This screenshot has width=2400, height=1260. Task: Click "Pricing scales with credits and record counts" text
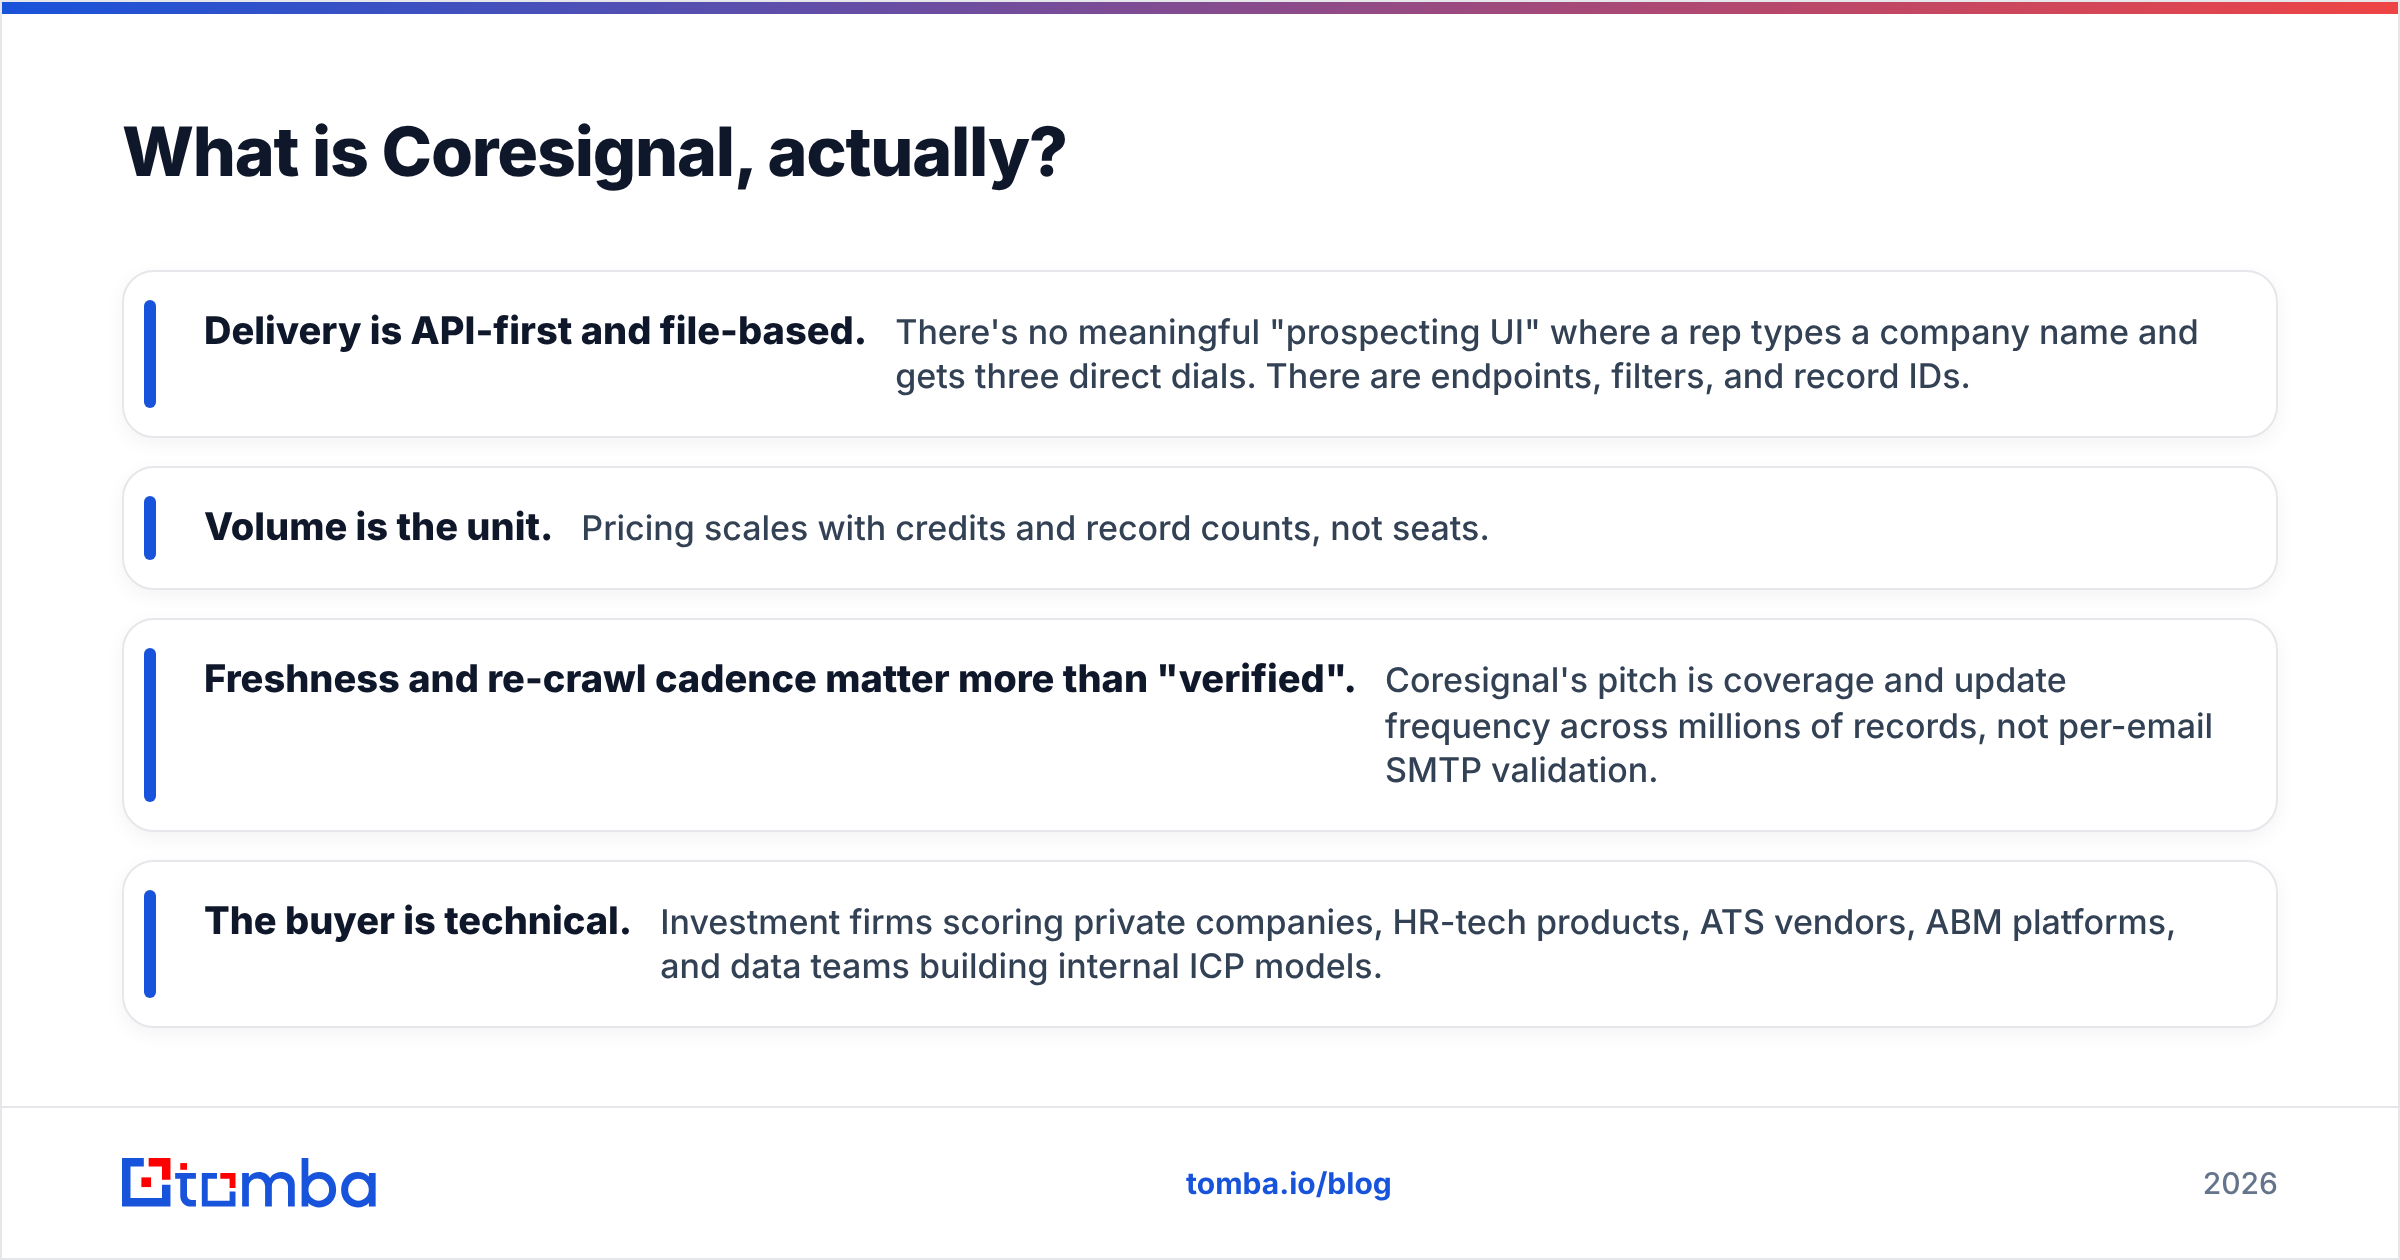1035,528
